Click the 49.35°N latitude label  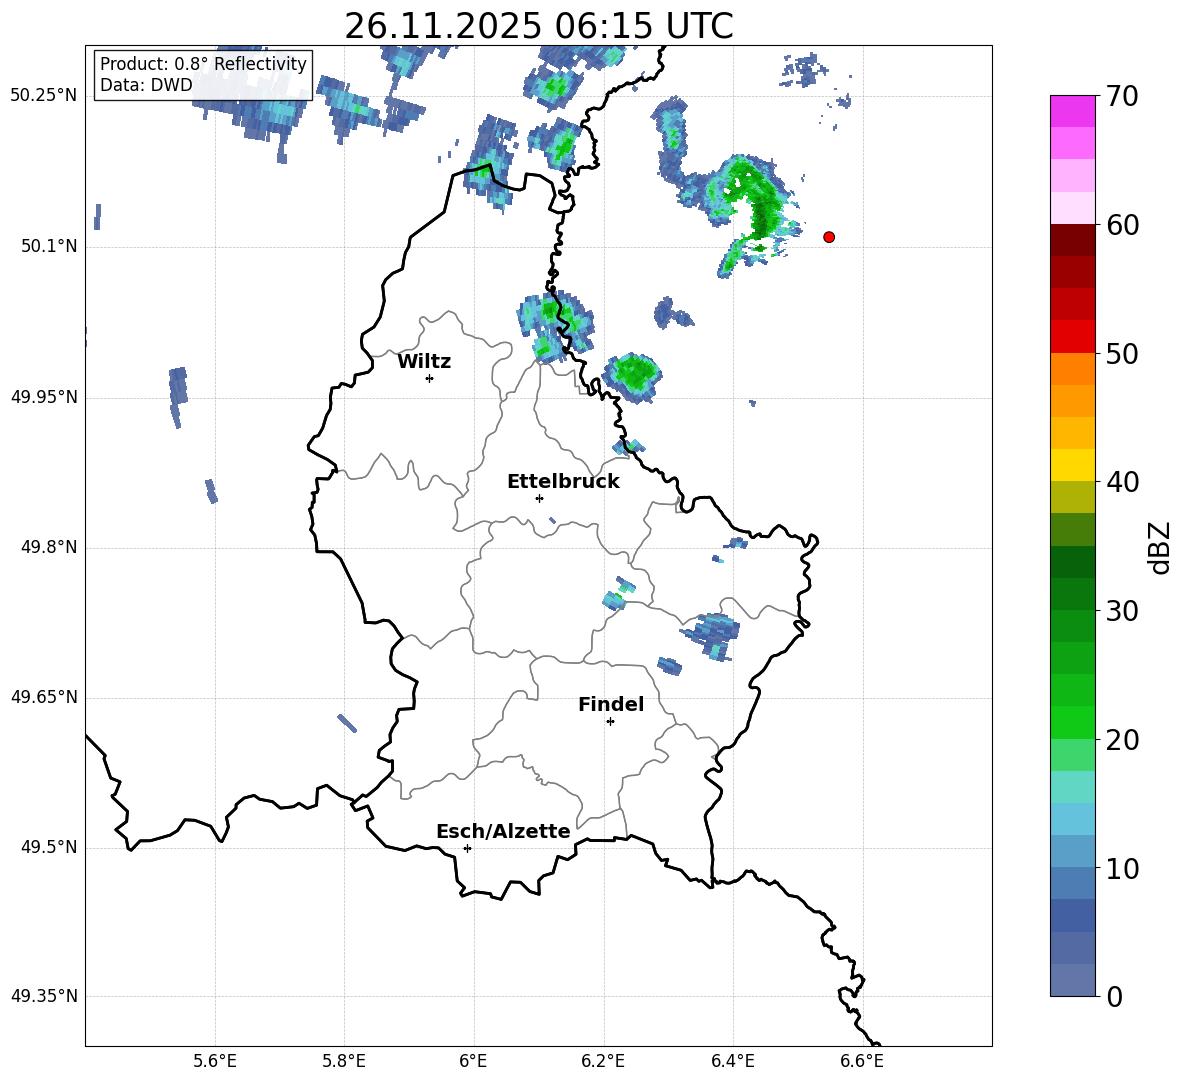44,996
